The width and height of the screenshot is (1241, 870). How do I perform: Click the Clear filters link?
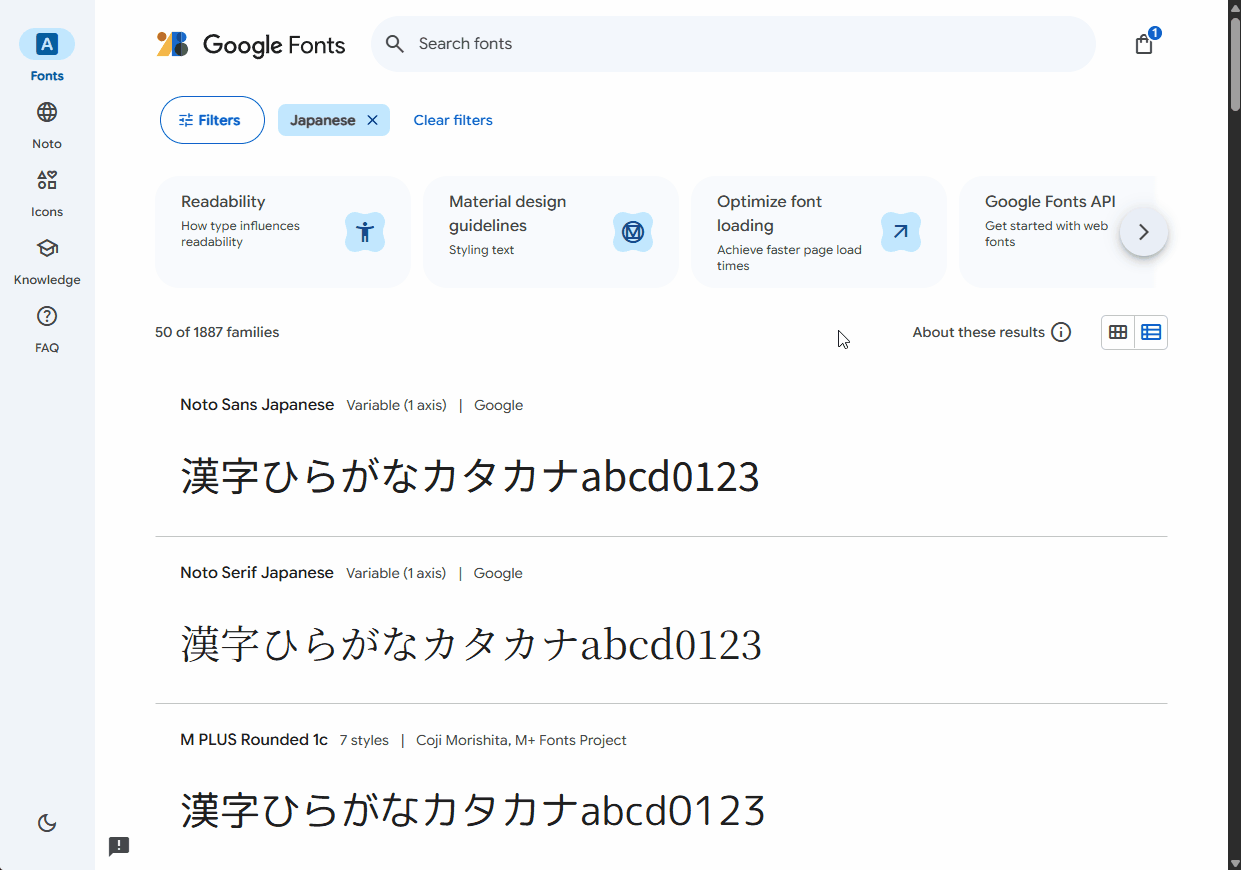tap(453, 120)
